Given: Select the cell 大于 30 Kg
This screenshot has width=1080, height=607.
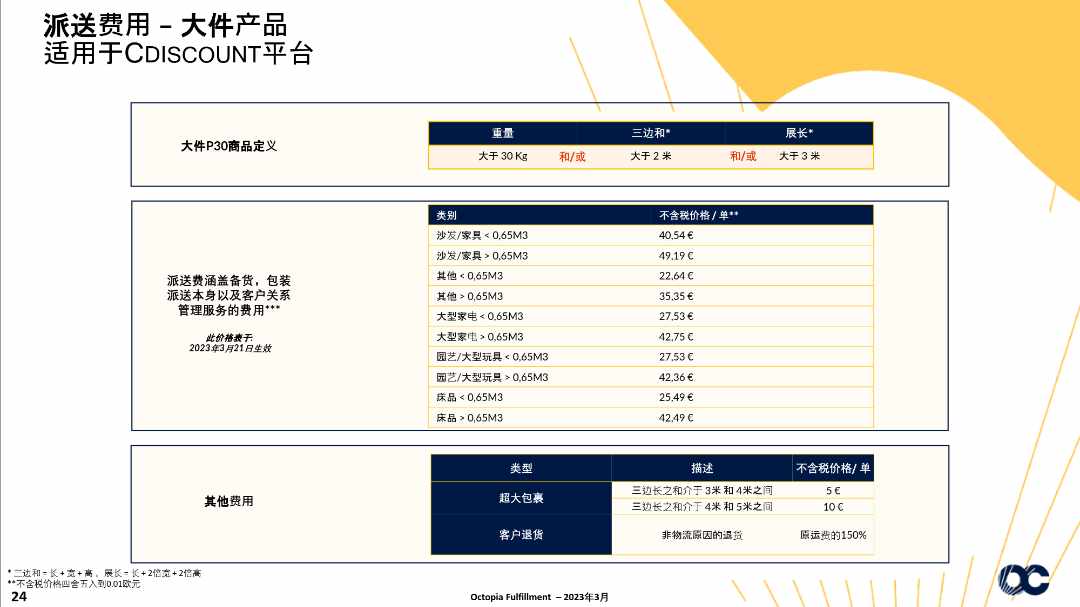Looking at the screenshot, I should click(x=503, y=156).
